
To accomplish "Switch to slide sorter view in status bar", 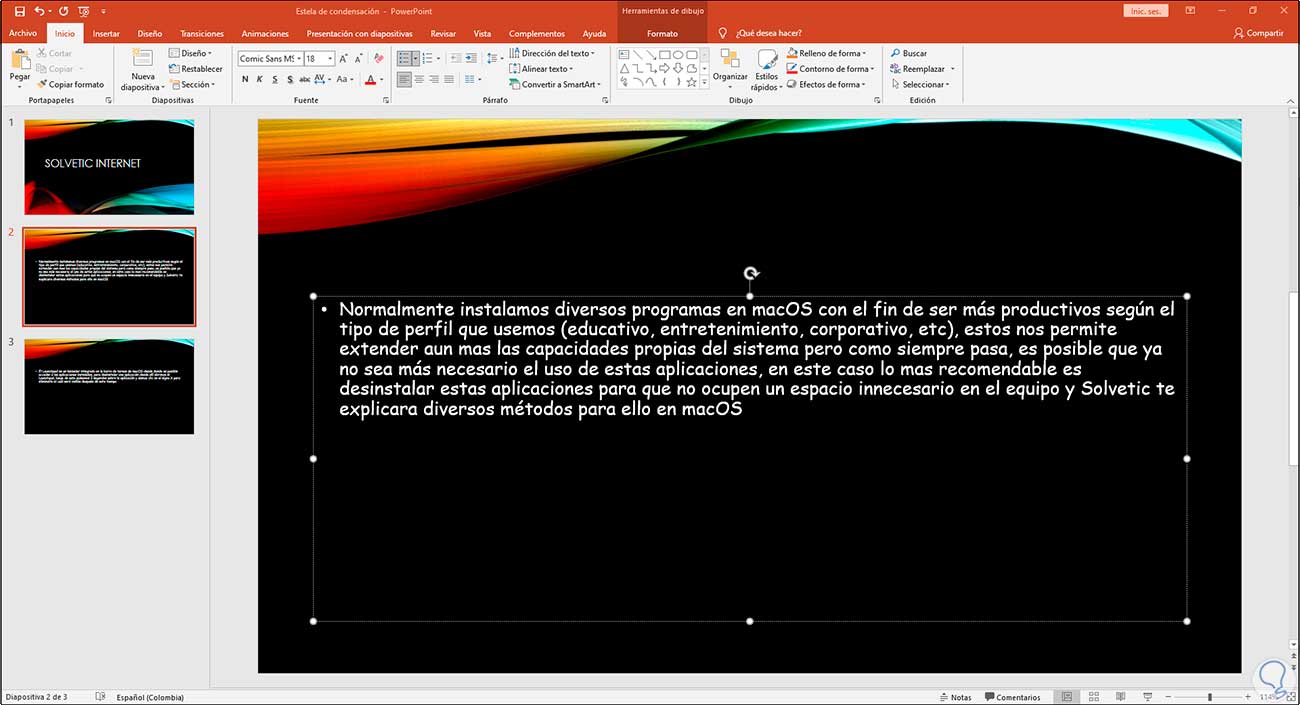I will pyautogui.click(x=1094, y=697).
